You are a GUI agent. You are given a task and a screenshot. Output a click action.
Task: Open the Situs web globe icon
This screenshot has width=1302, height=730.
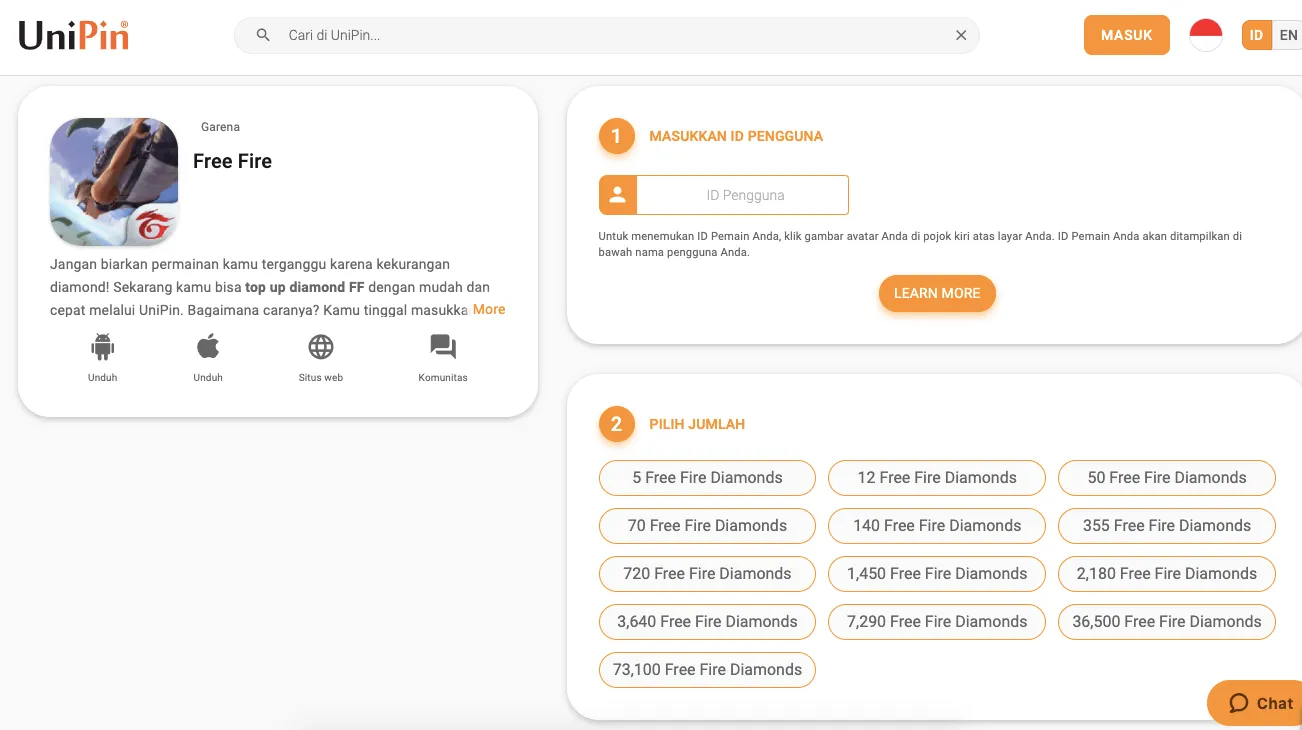click(321, 348)
